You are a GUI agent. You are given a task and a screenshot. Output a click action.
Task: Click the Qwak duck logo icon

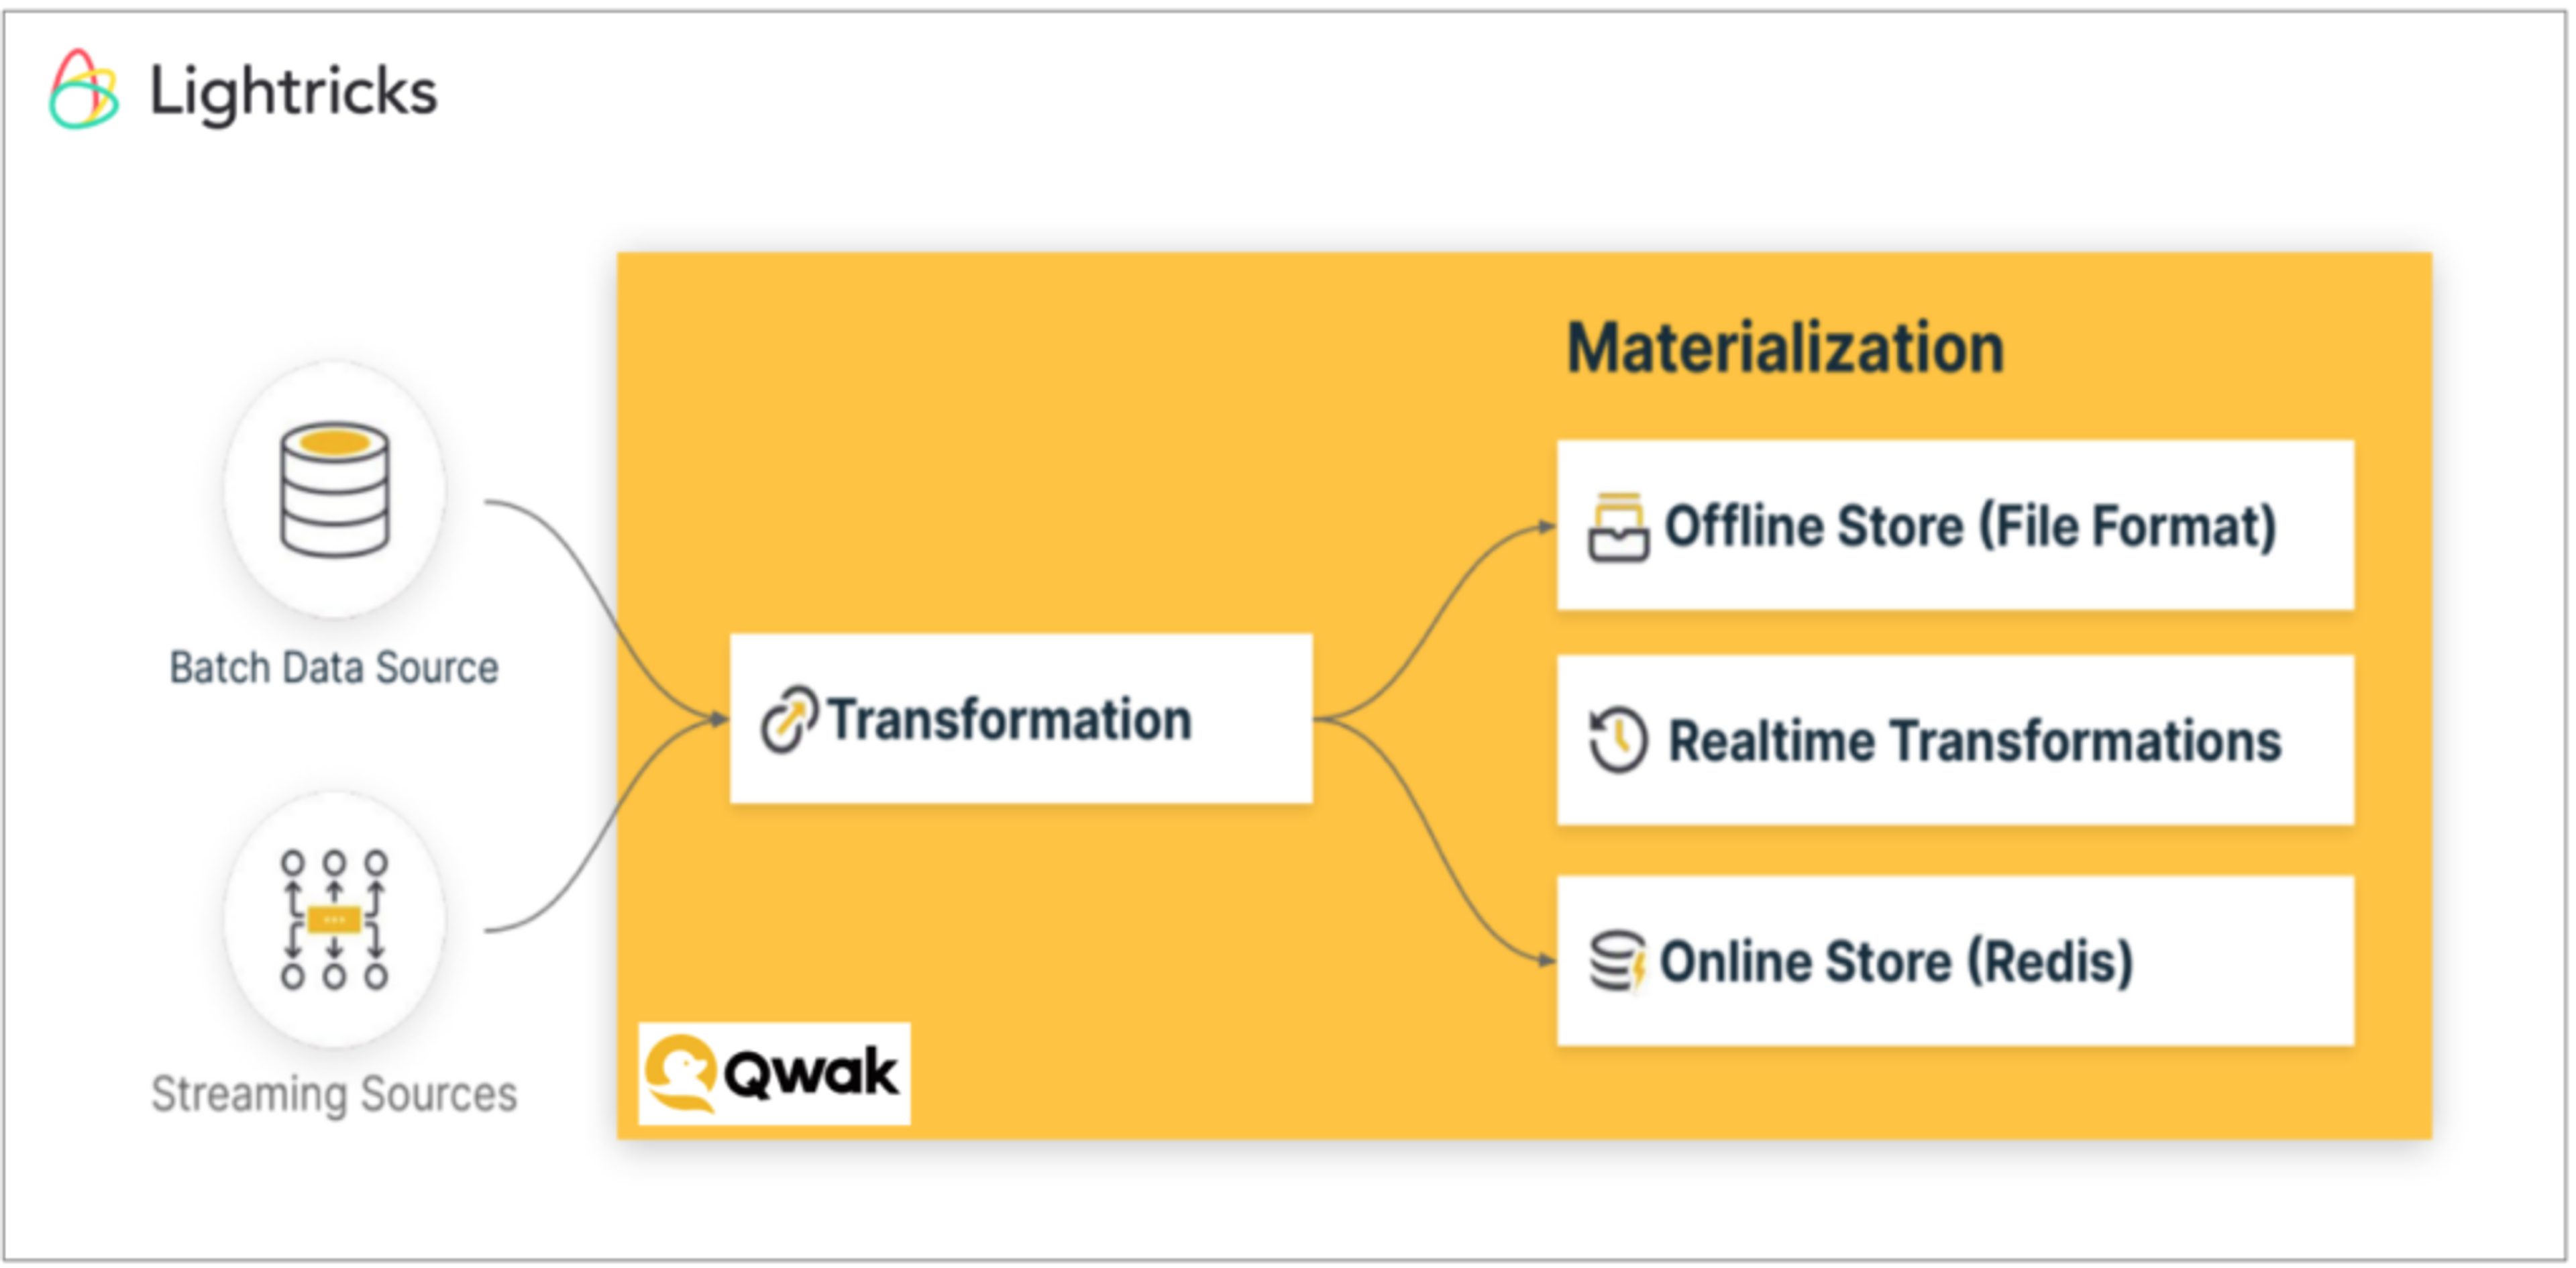click(680, 1073)
